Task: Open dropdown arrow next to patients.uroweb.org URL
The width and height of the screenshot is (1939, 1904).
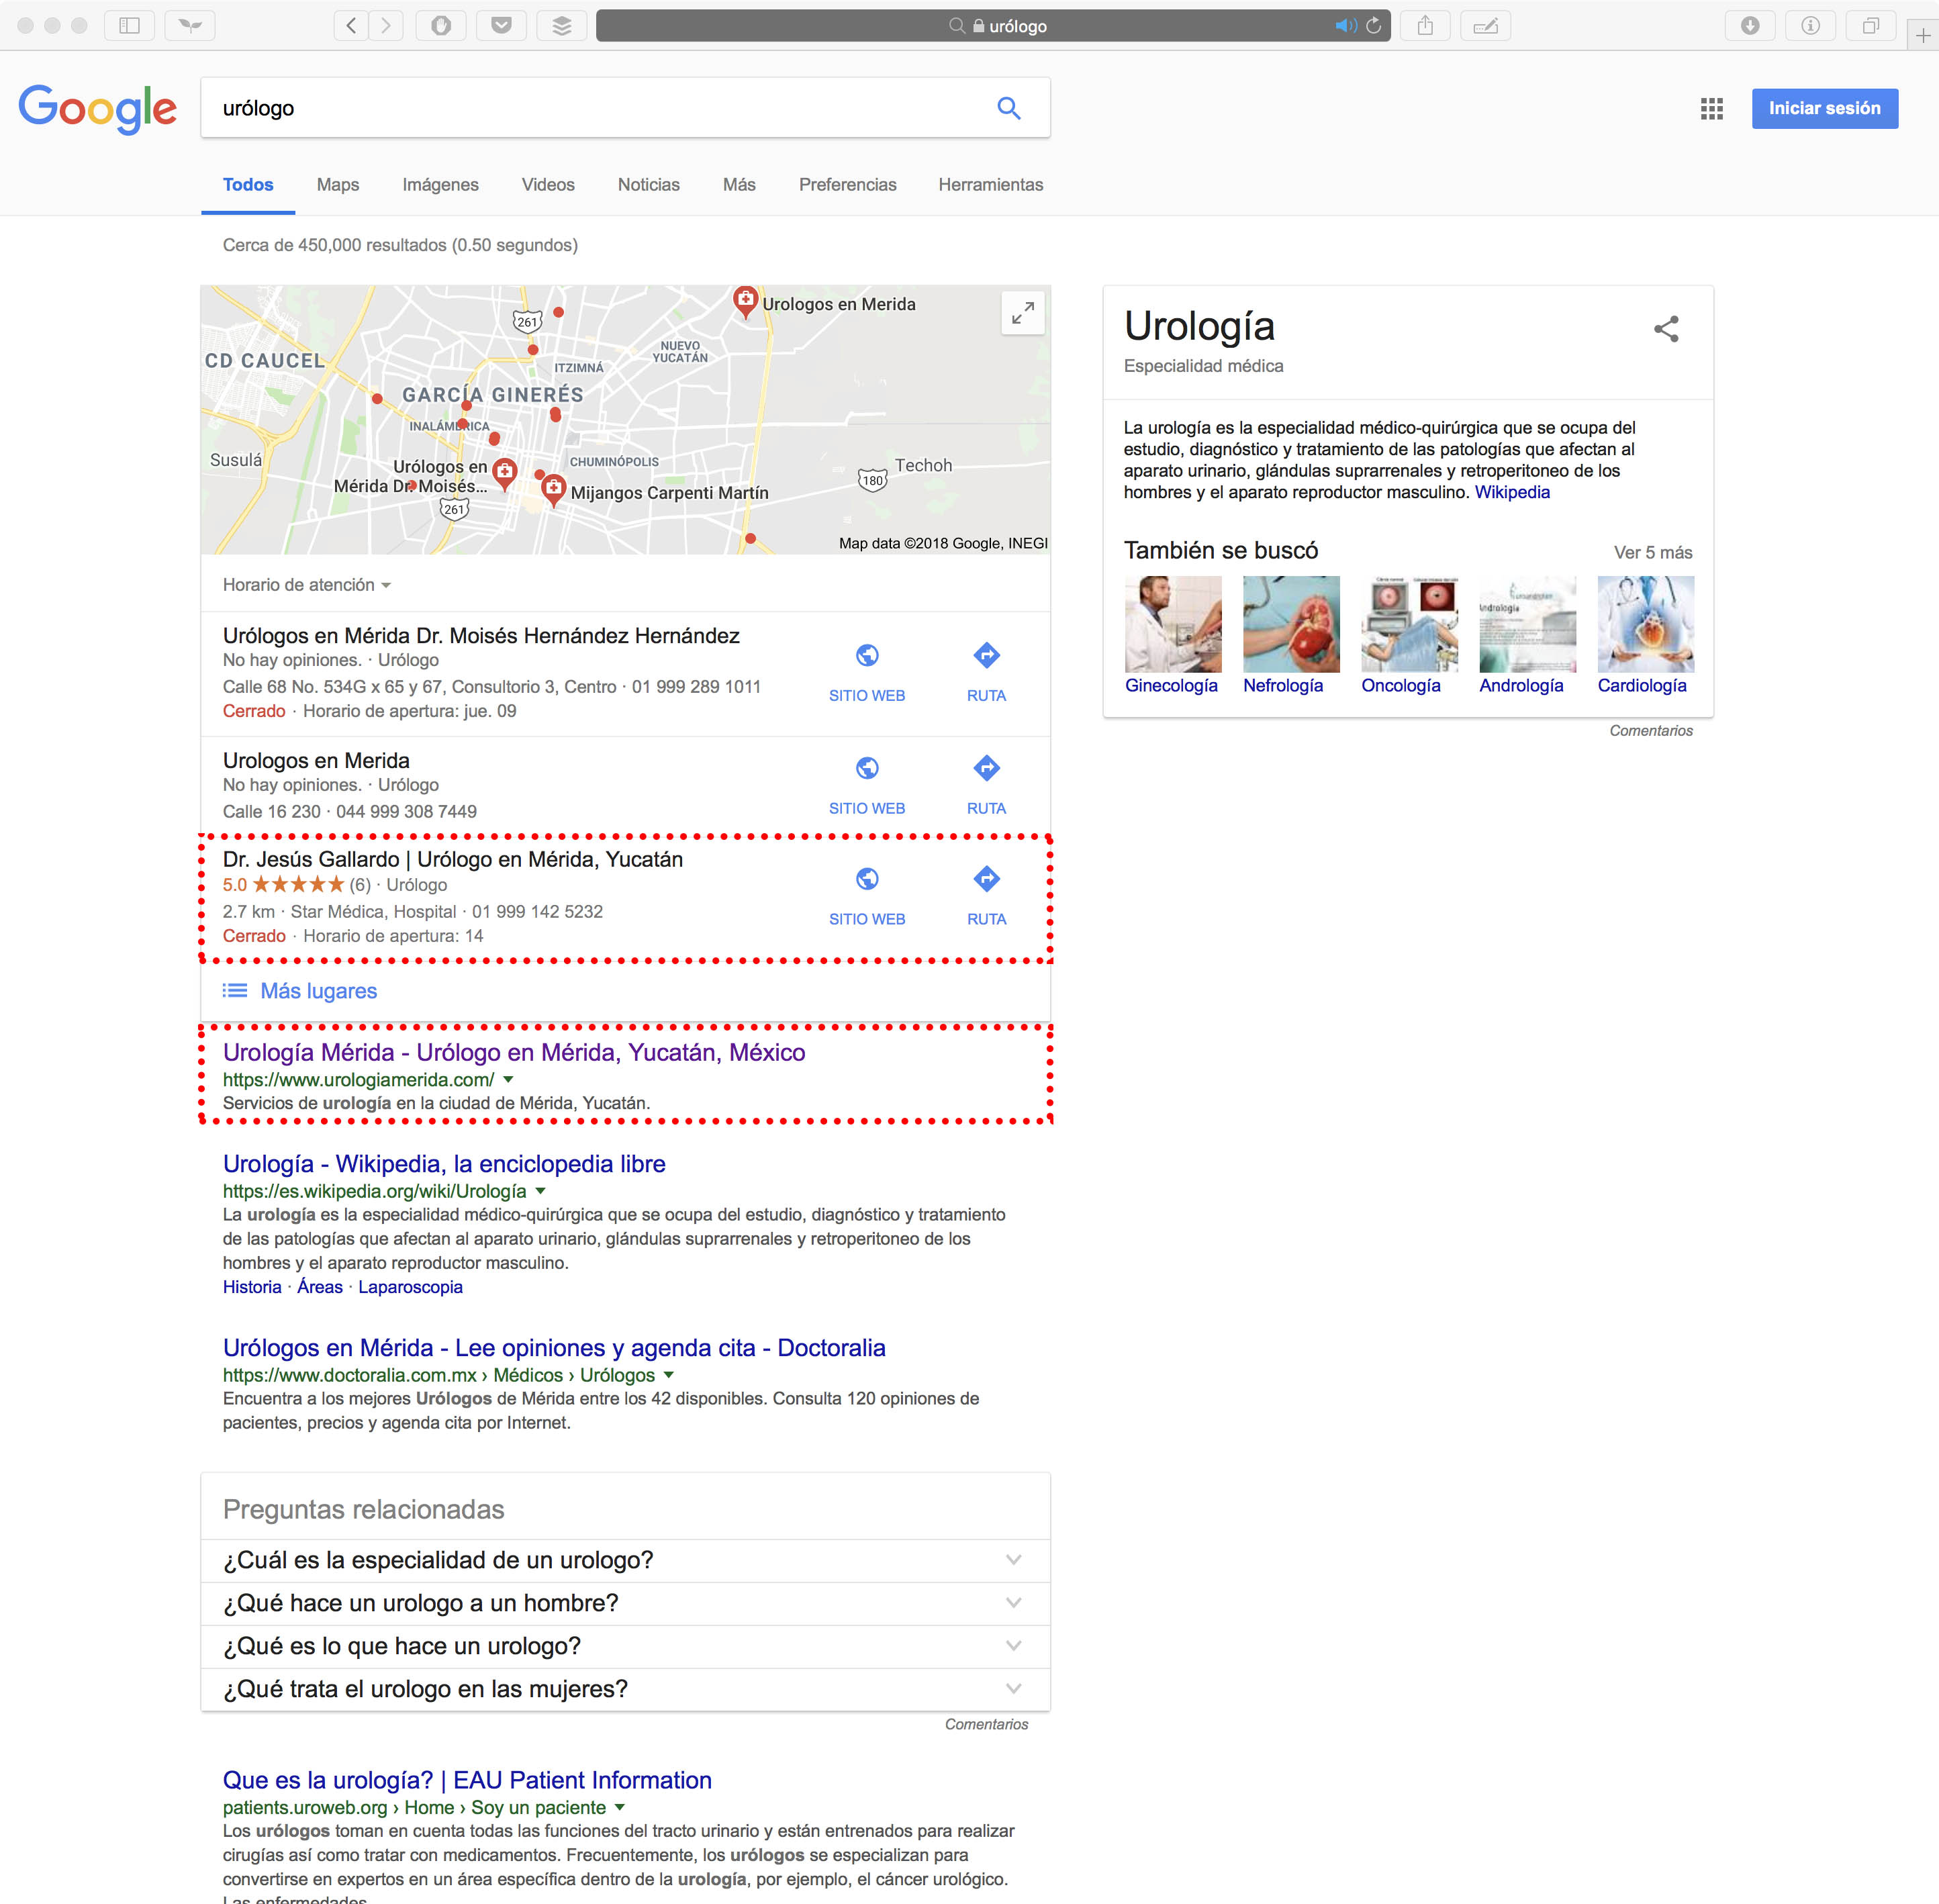Action: [x=619, y=1807]
